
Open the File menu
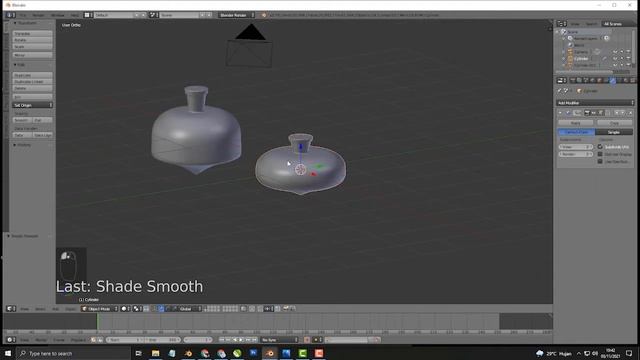(x=22, y=15)
